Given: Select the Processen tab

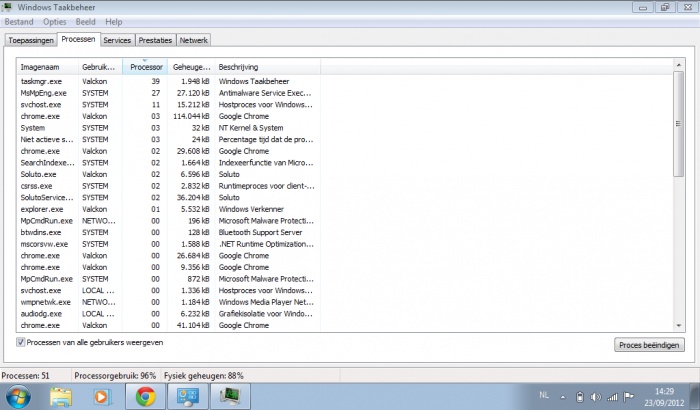Looking at the screenshot, I should (x=78, y=39).
